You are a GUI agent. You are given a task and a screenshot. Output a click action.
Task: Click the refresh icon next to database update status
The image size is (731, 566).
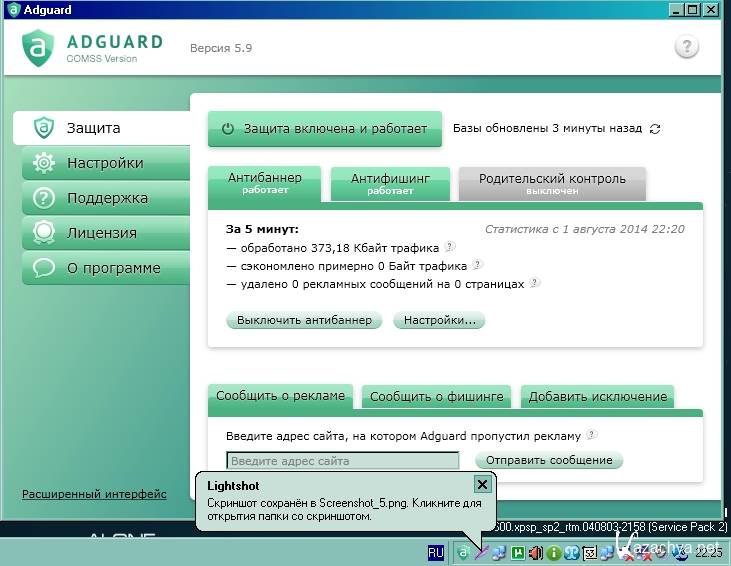(x=655, y=129)
